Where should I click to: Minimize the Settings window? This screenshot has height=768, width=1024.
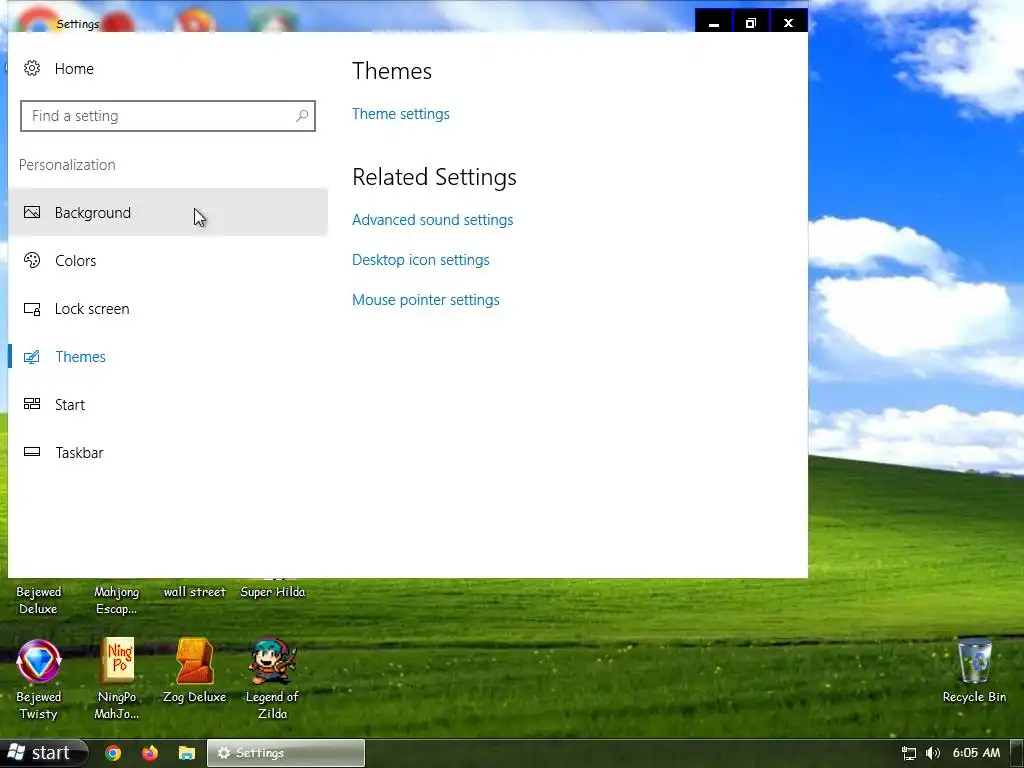[x=714, y=22]
